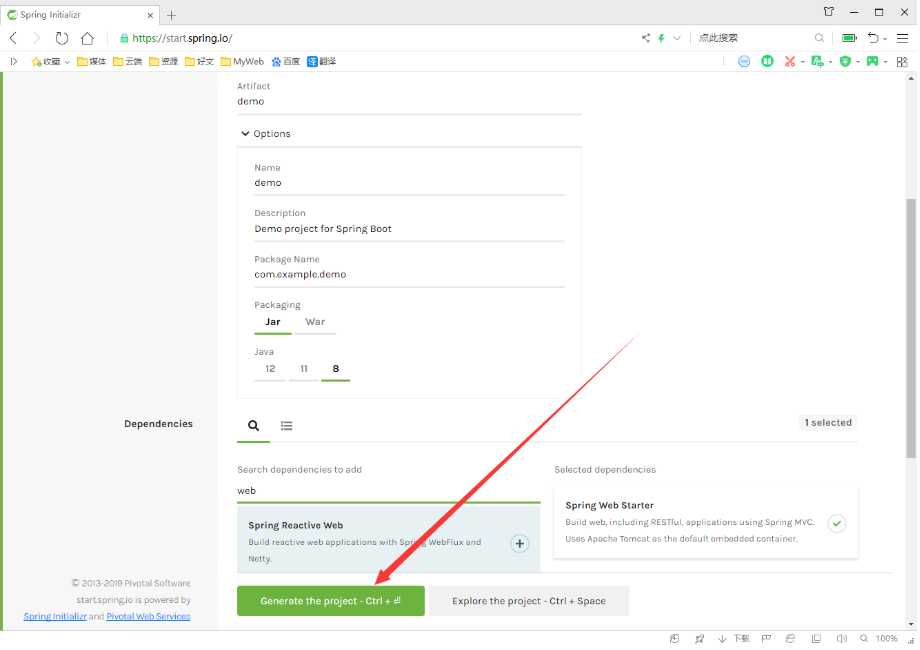Screen dimensions: 920x650
Task: Close the Spring Initializr tab
Action: tap(150, 15)
